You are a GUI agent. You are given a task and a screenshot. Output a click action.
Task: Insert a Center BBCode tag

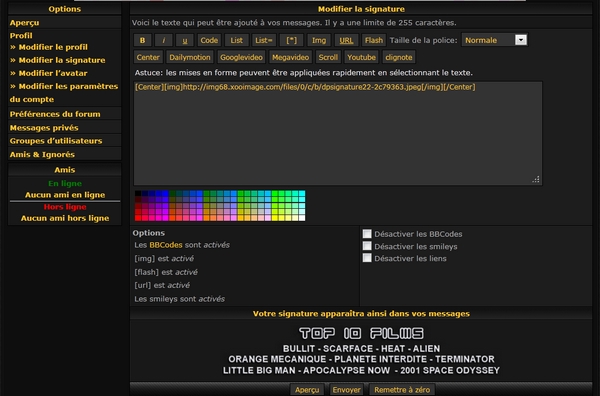coord(148,57)
